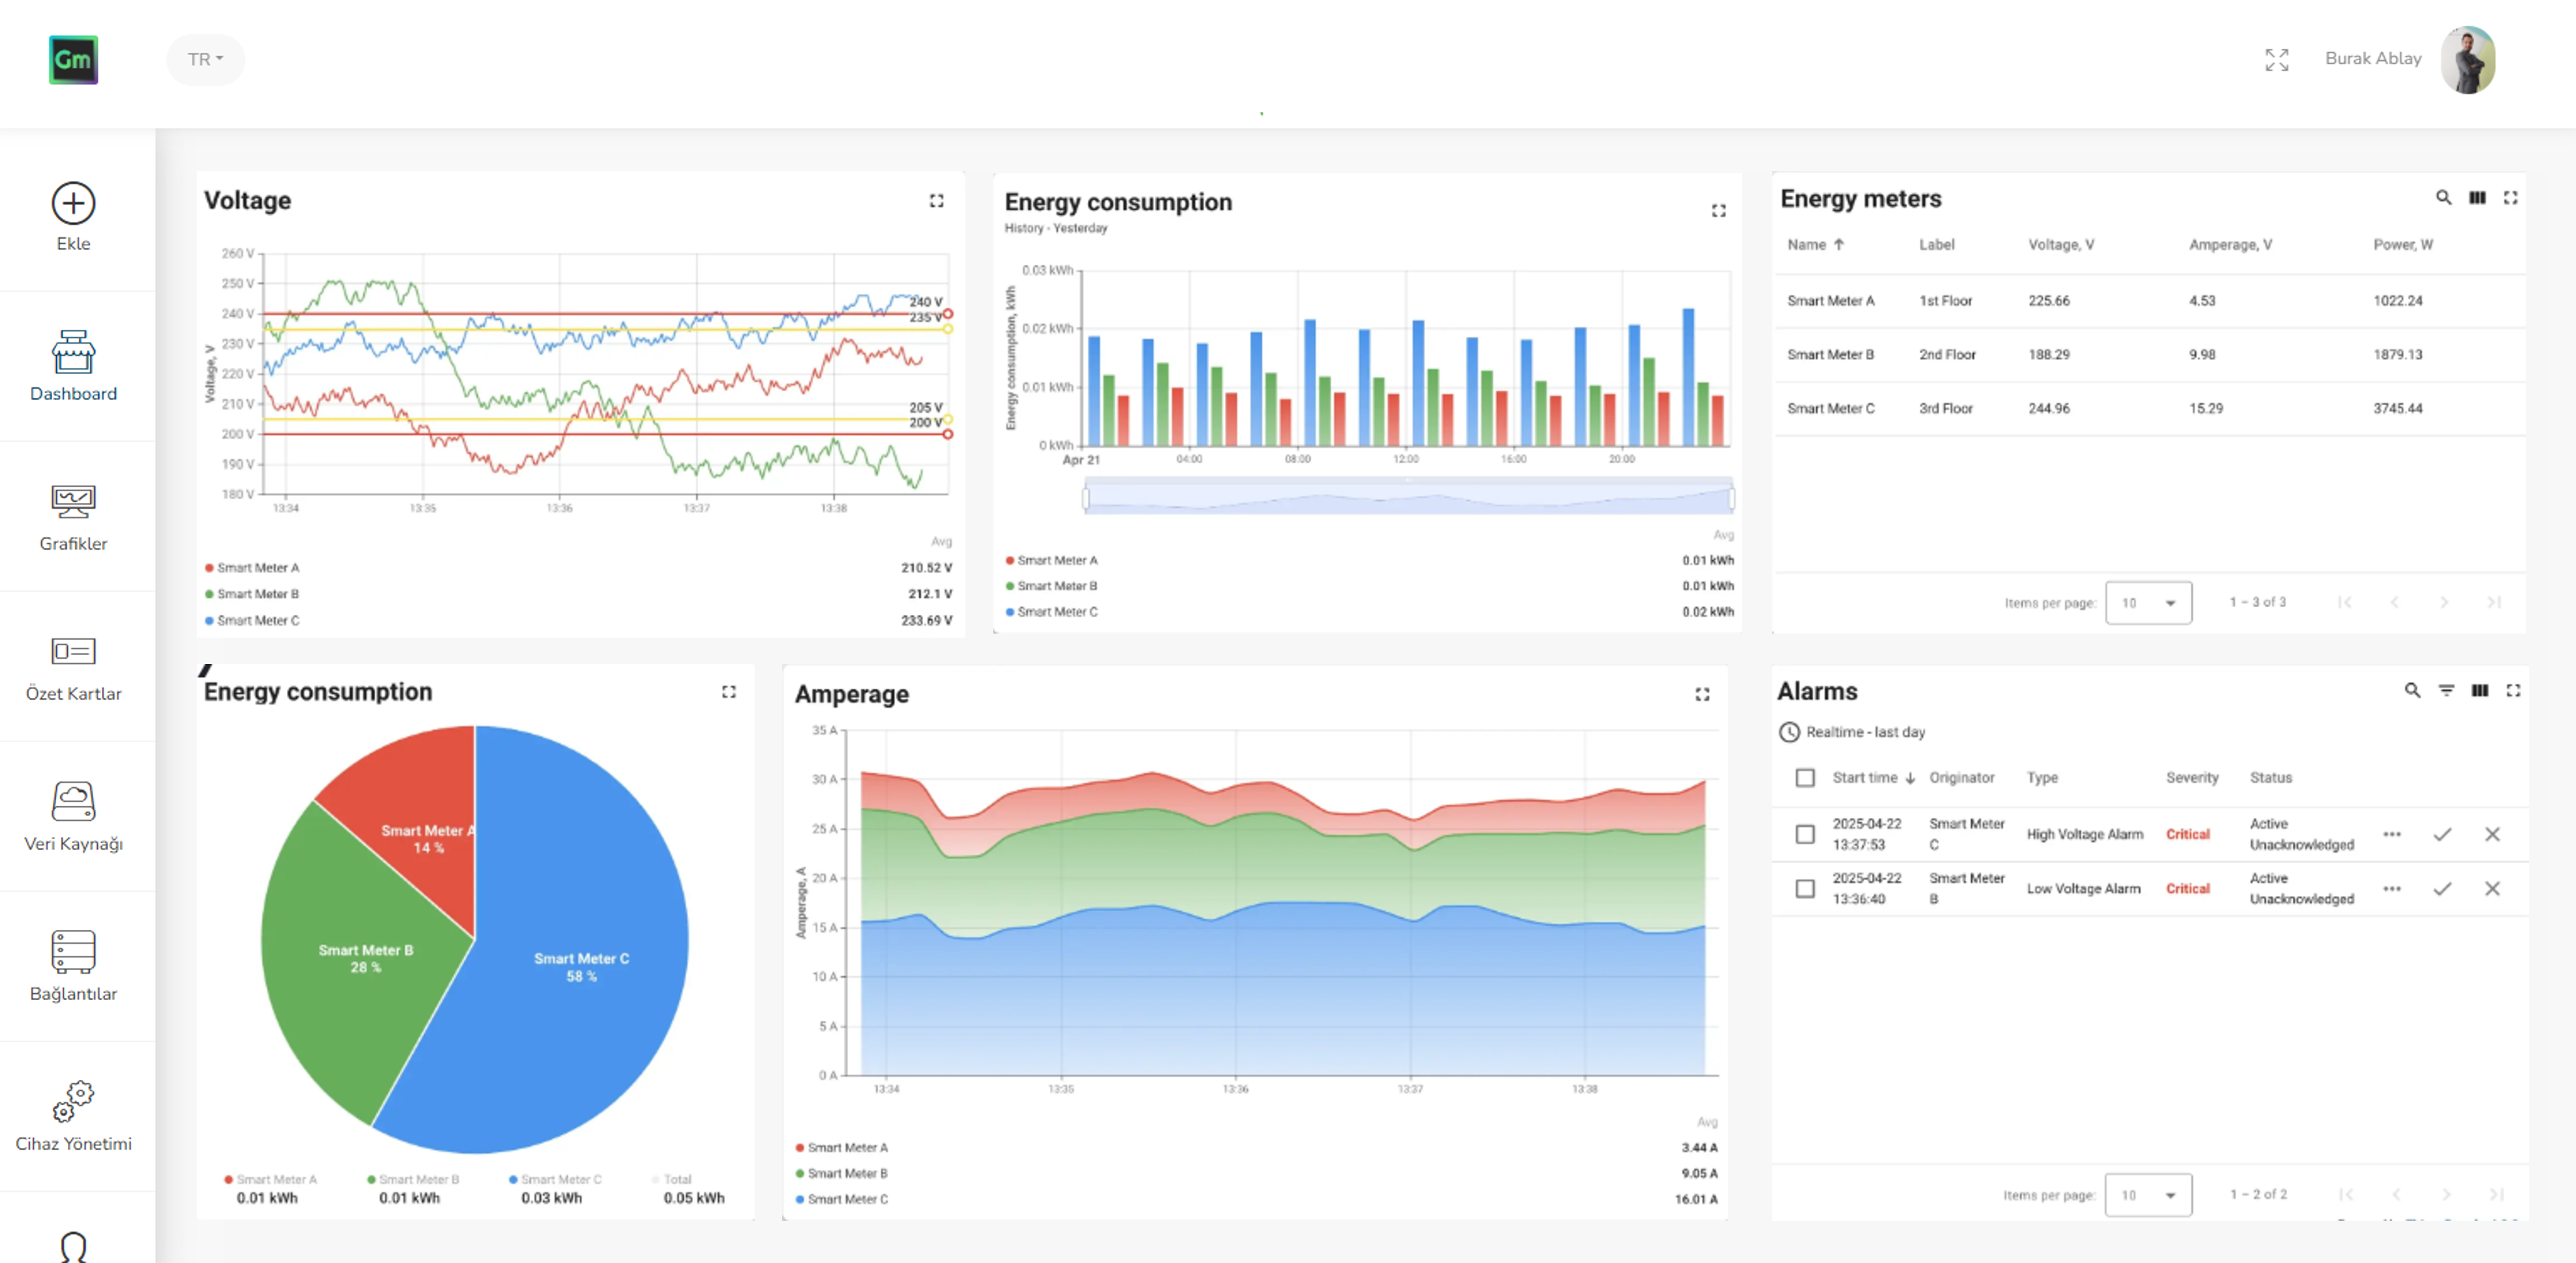Open the three-dot menu on the High Voltage Alarm
Screen dimensions: 2576x1263
click(2393, 834)
